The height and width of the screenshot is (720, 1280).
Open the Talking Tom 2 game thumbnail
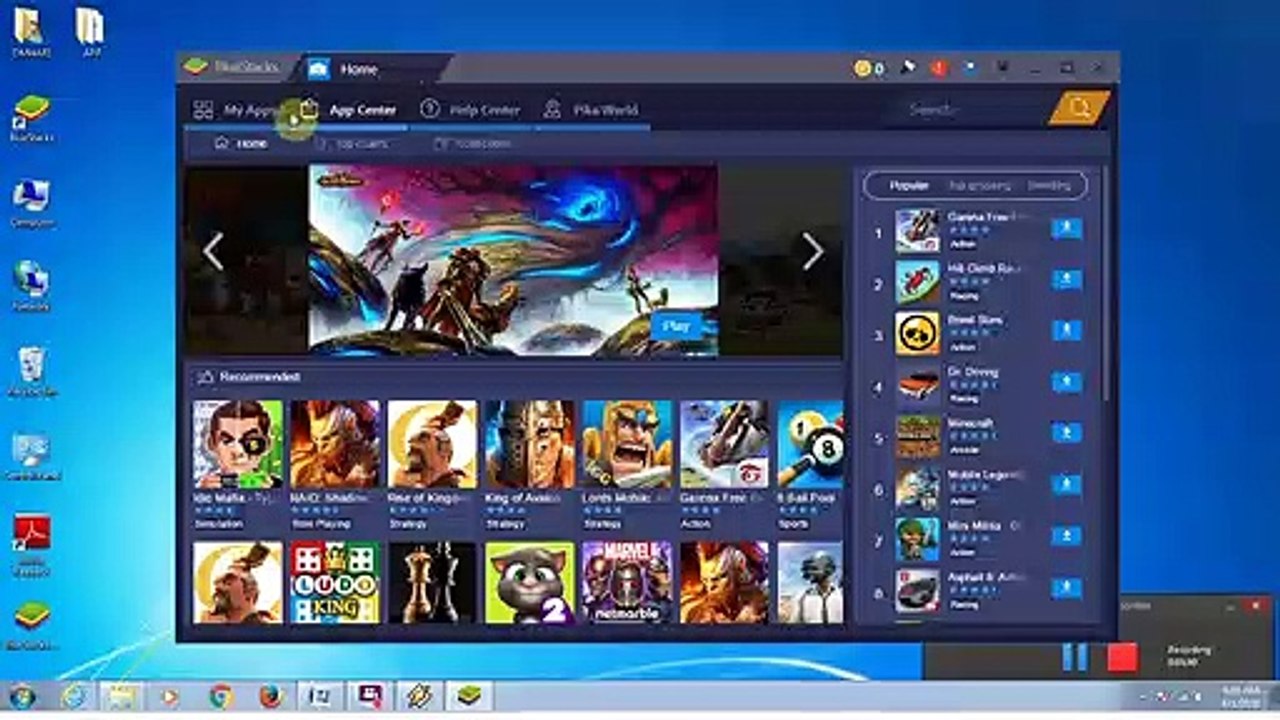[x=530, y=583]
